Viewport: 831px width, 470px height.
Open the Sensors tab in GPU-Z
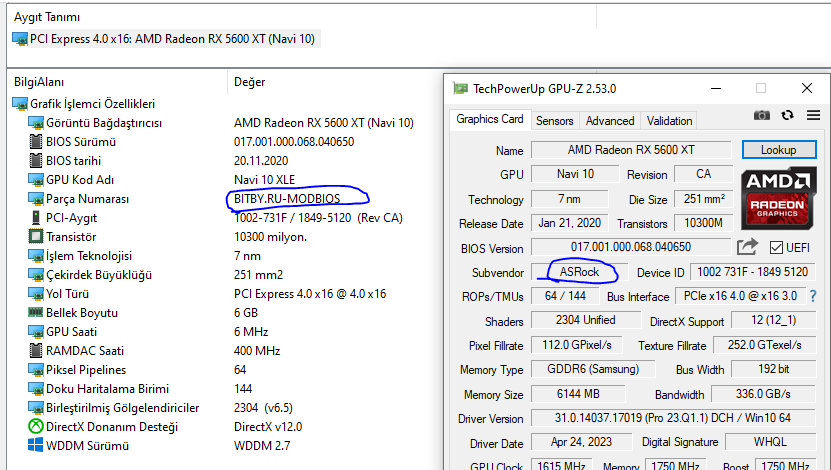554,121
